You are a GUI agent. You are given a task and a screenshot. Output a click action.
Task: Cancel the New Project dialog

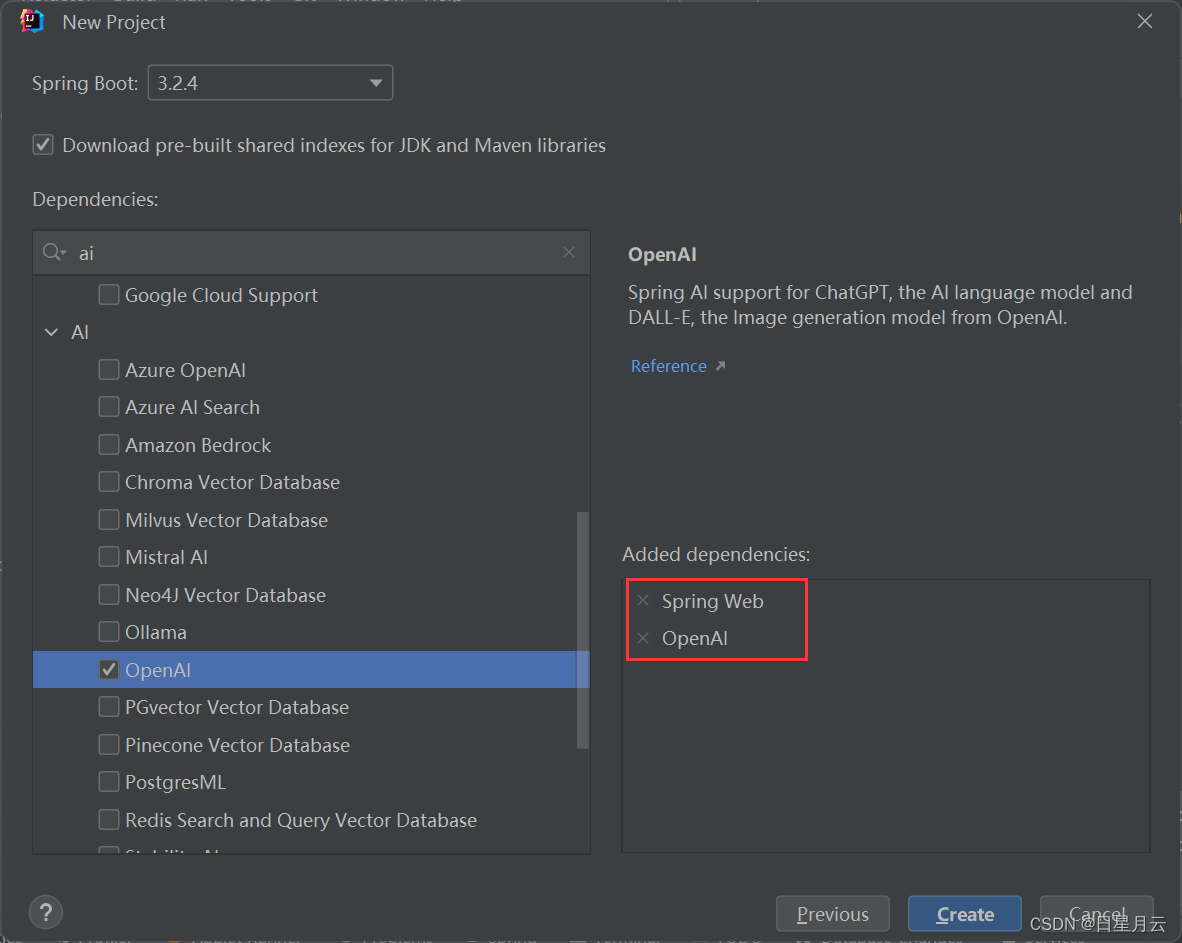pos(1096,914)
